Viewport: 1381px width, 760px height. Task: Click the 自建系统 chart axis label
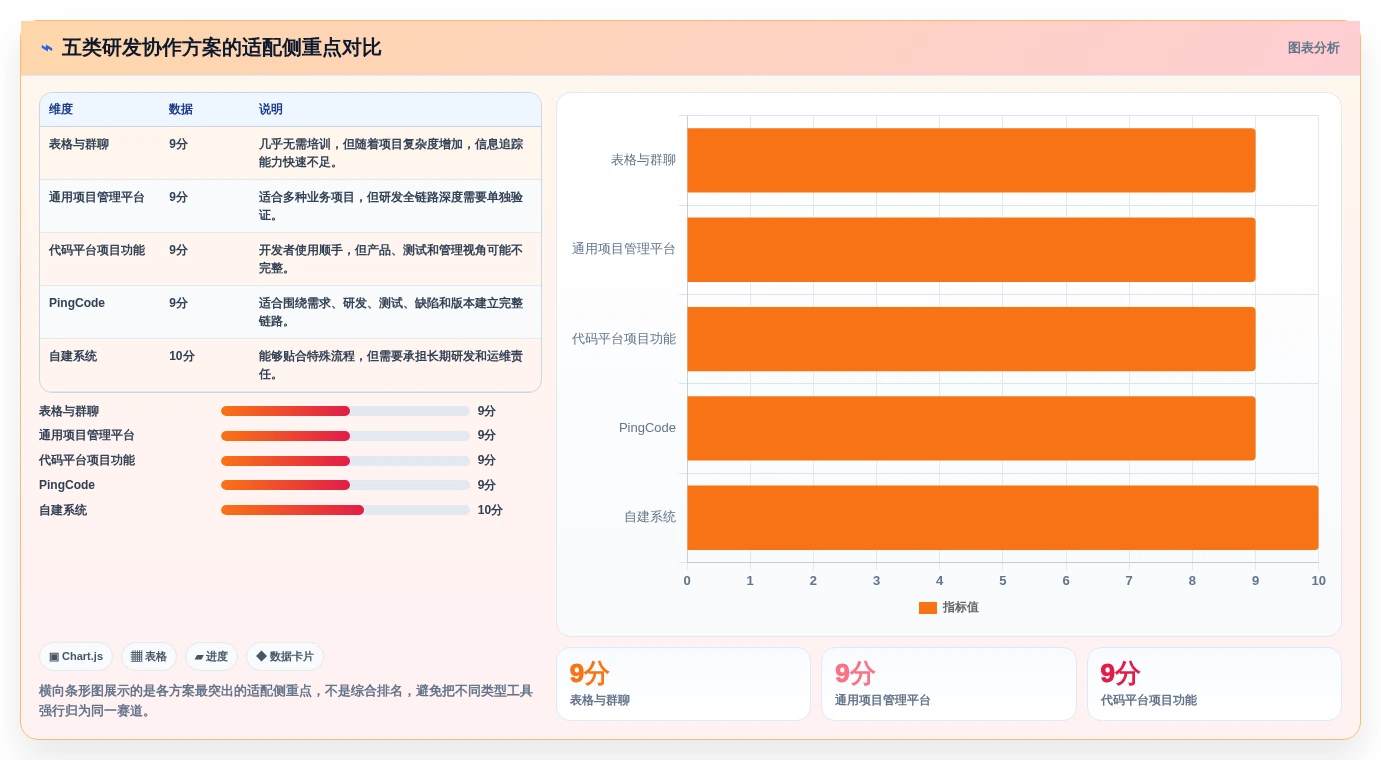click(x=650, y=517)
